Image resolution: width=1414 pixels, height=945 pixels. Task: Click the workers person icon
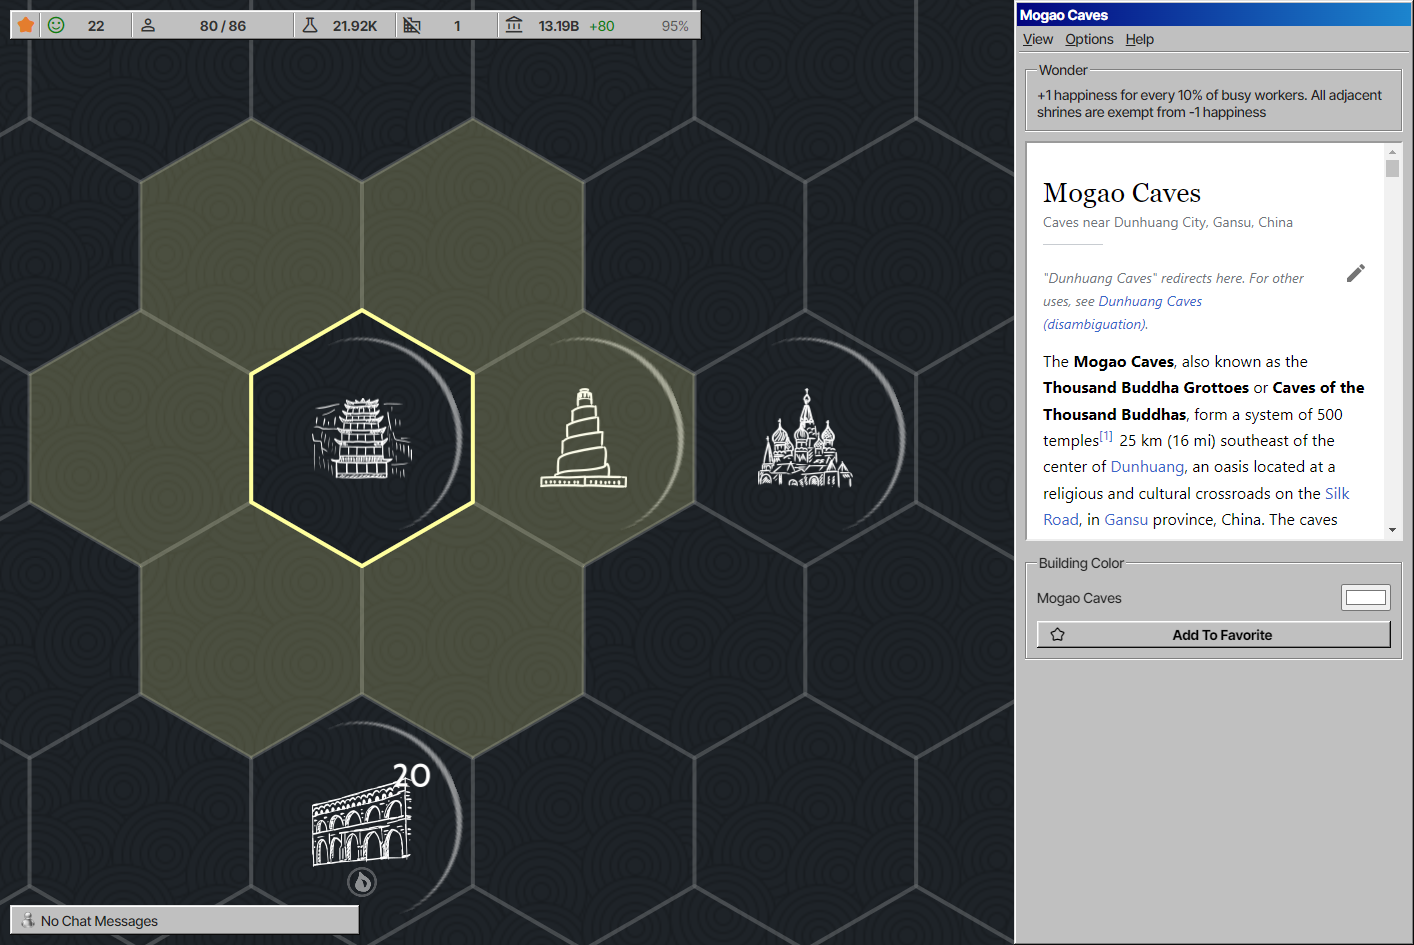tap(148, 25)
